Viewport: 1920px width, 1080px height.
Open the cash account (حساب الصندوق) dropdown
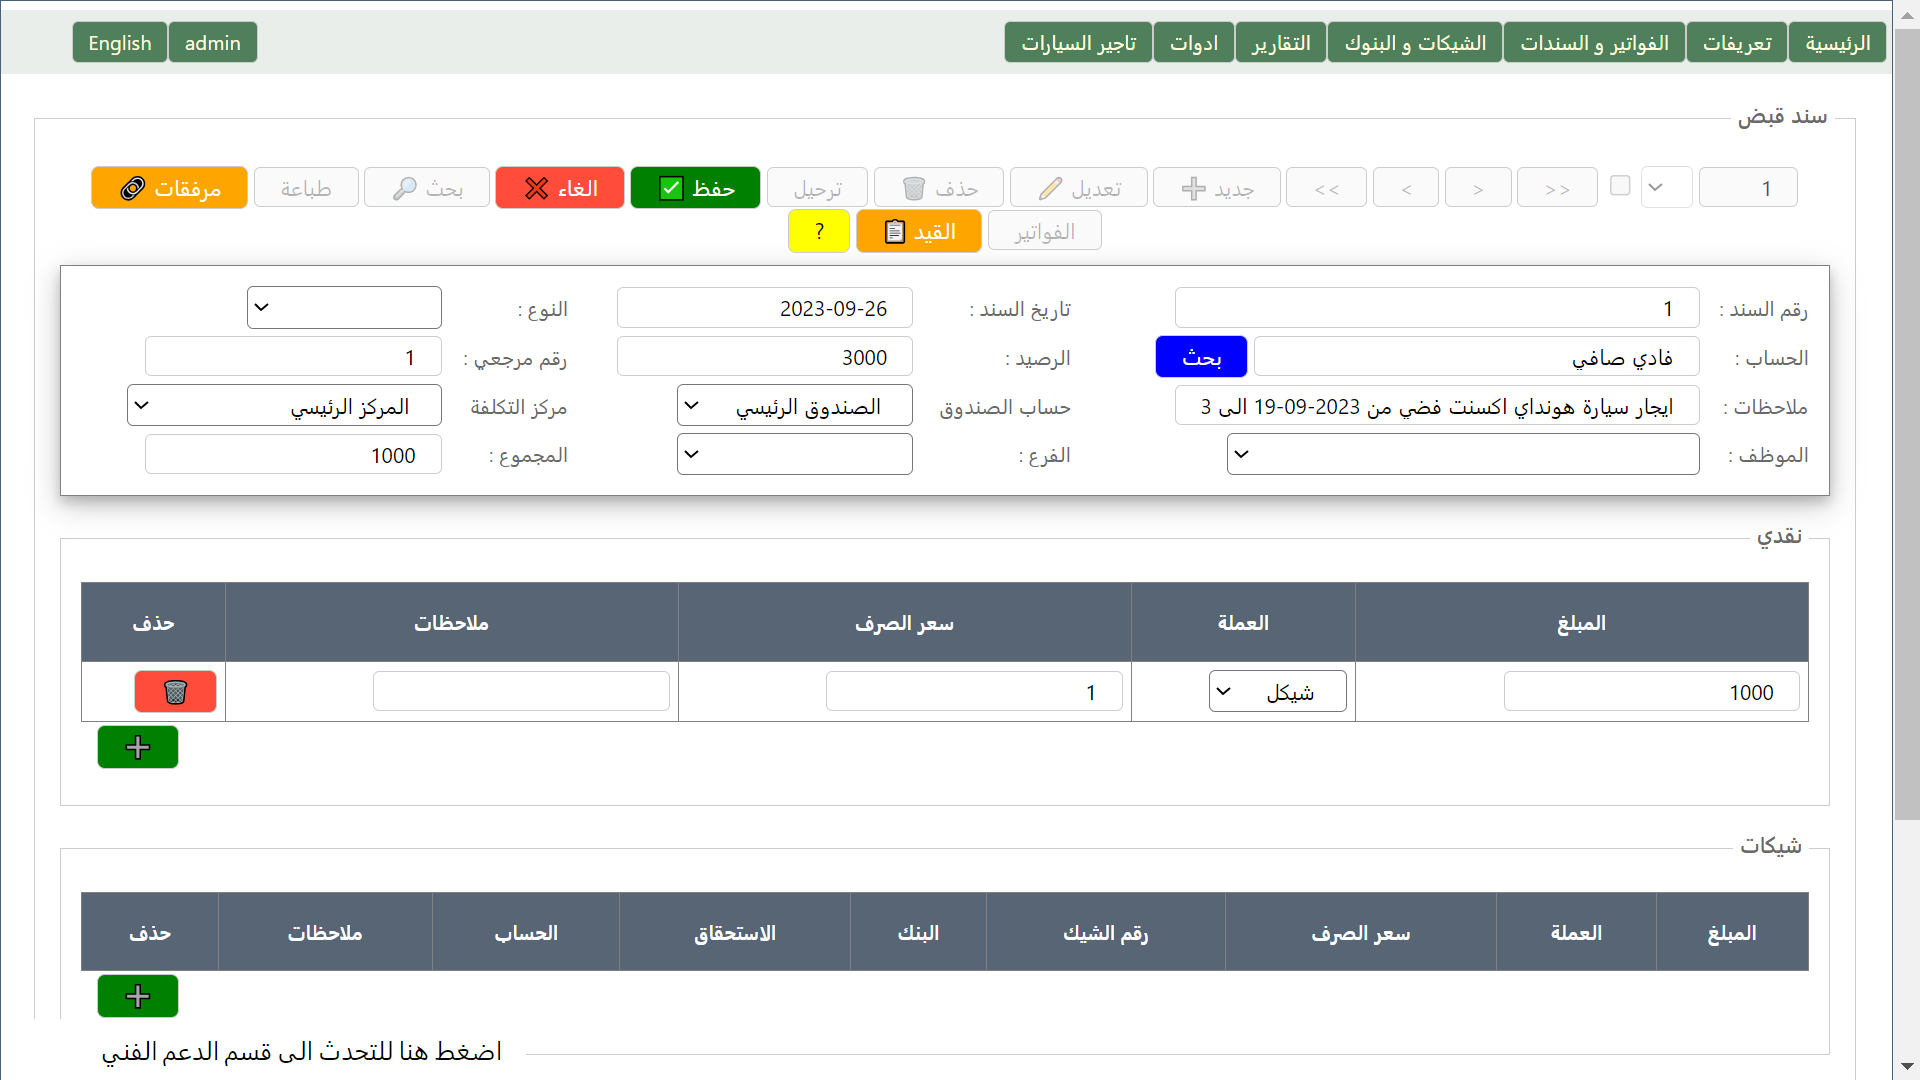(794, 406)
